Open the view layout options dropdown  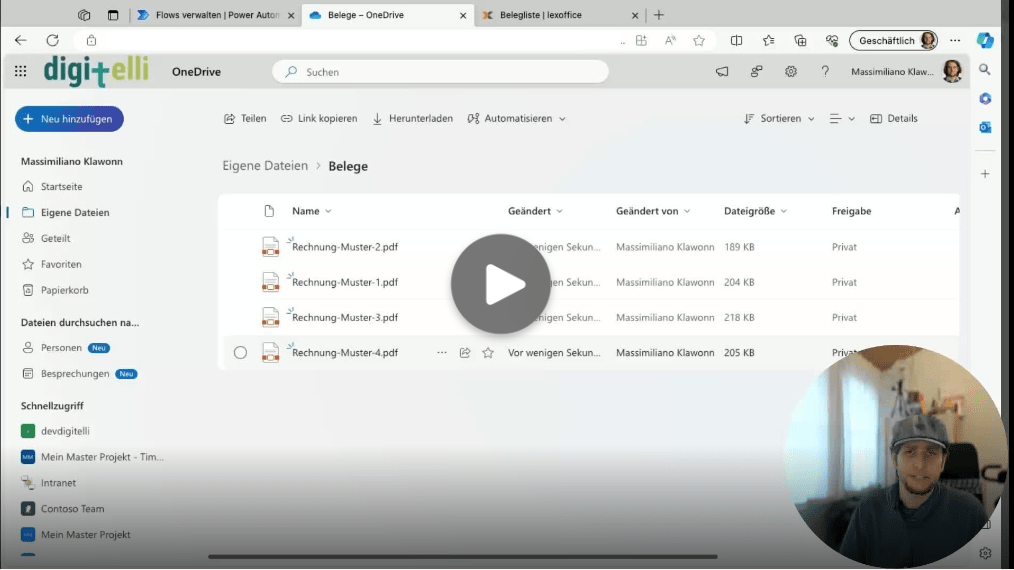pos(842,118)
